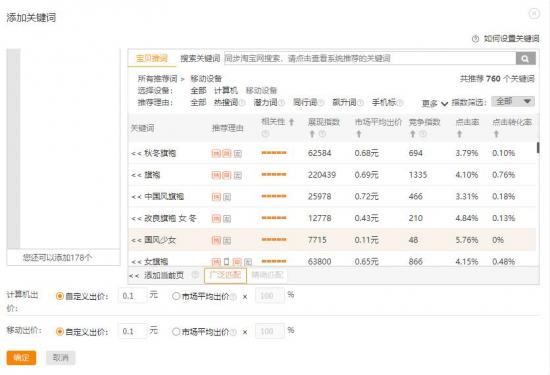Screen dimensions: 550x375
Task: Open help icon next to 潜力词
Action: pos(281,103)
